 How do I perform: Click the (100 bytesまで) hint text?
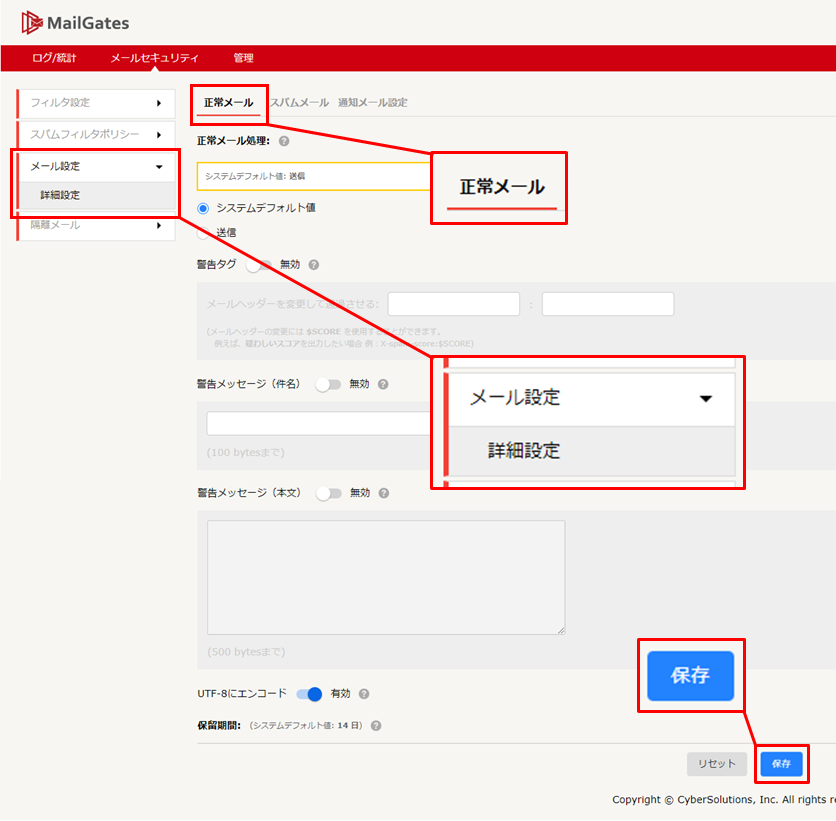(246, 453)
